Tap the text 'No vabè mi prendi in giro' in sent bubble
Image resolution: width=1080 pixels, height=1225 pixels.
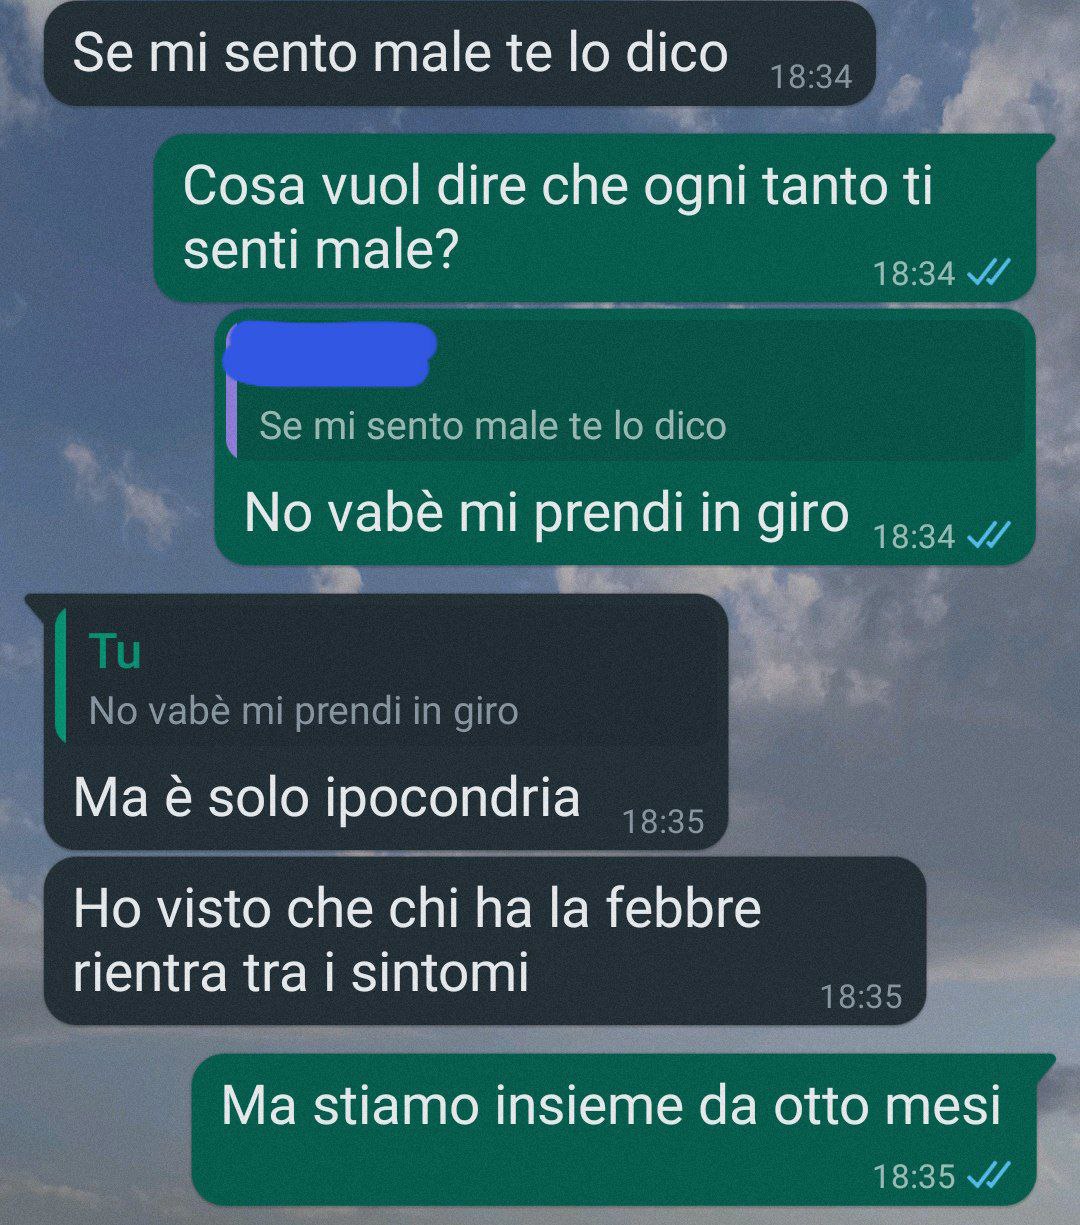click(x=546, y=513)
